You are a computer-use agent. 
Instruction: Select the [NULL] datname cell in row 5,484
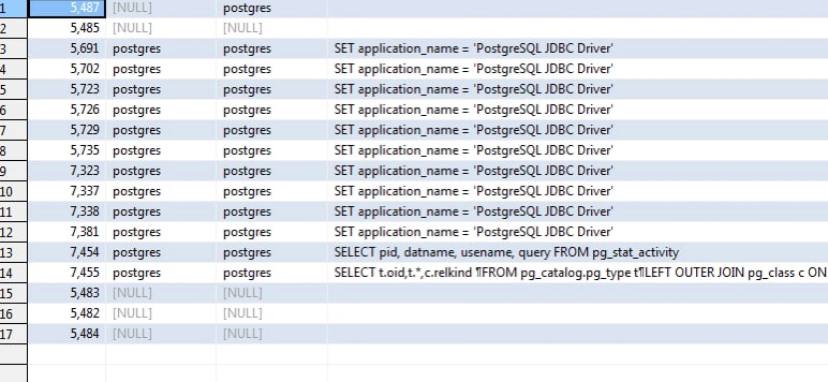click(161, 334)
